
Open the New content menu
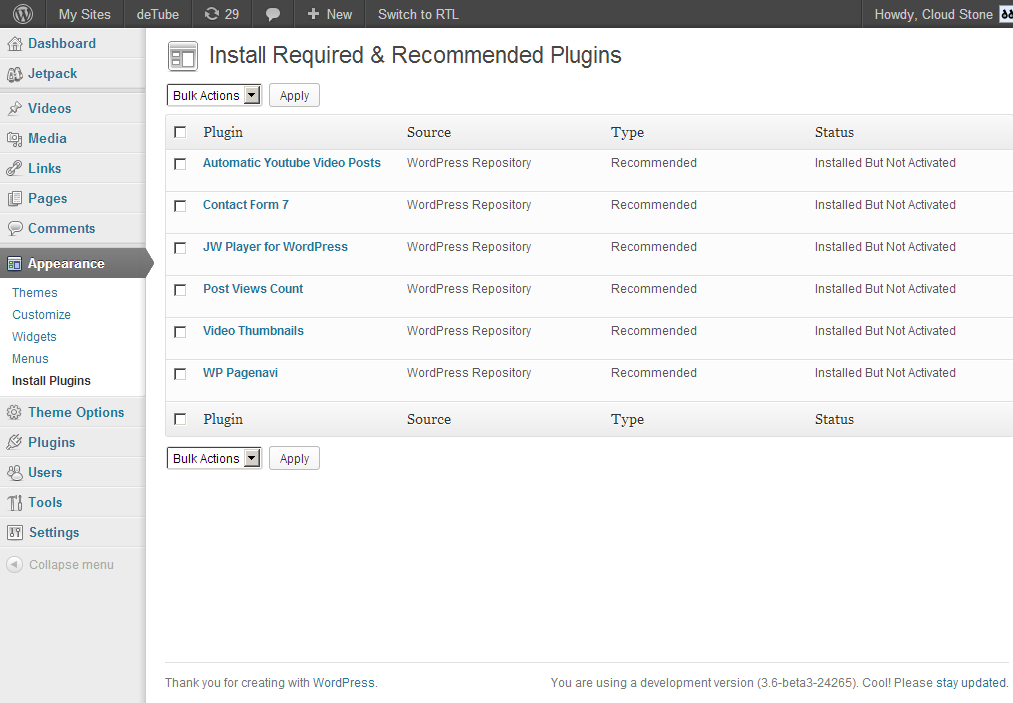pos(329,14)
